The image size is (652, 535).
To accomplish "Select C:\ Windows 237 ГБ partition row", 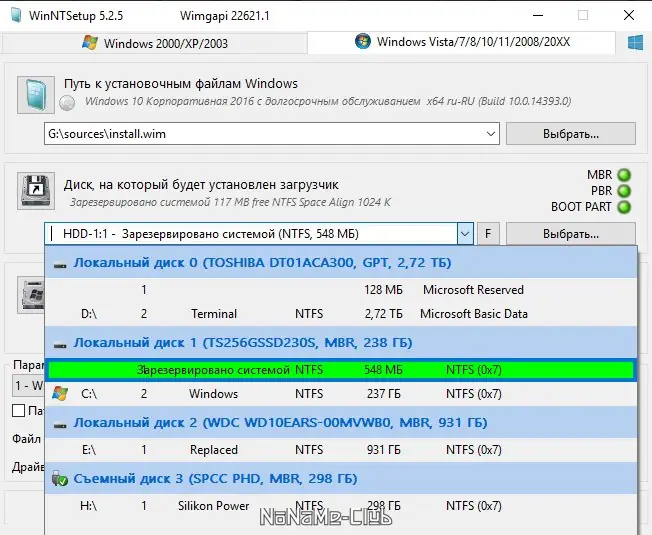I will pyautogui.click(x=341, y=394).
